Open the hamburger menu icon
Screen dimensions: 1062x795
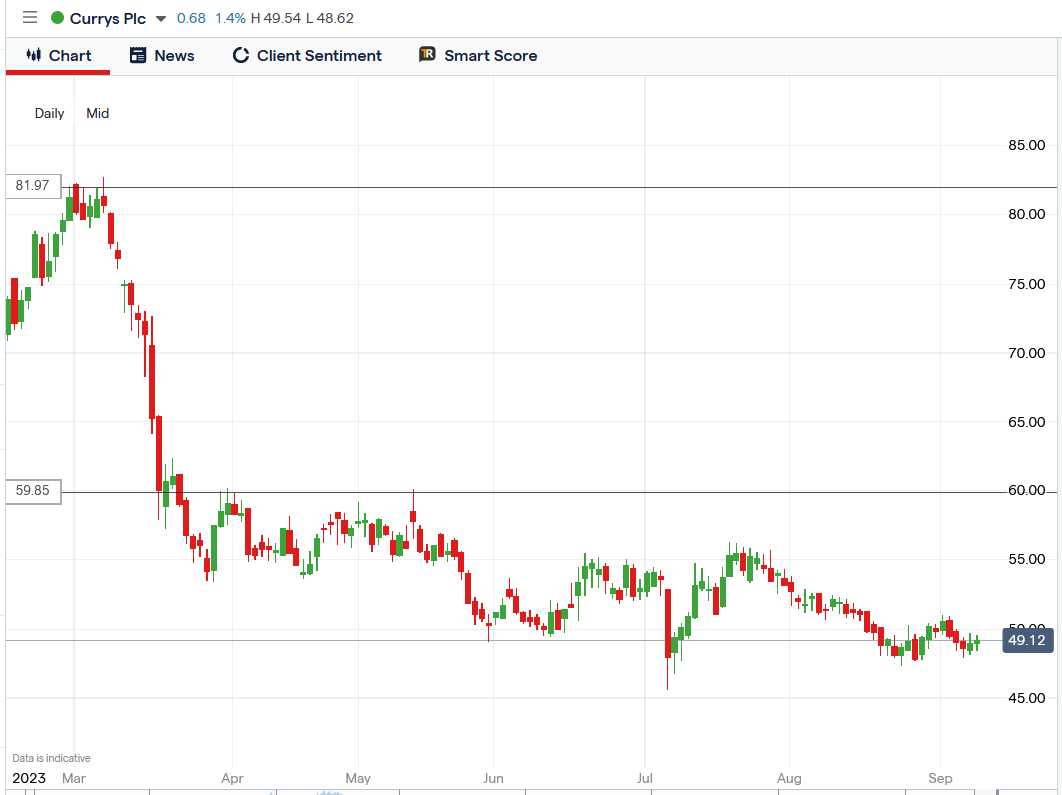[30, 17]
